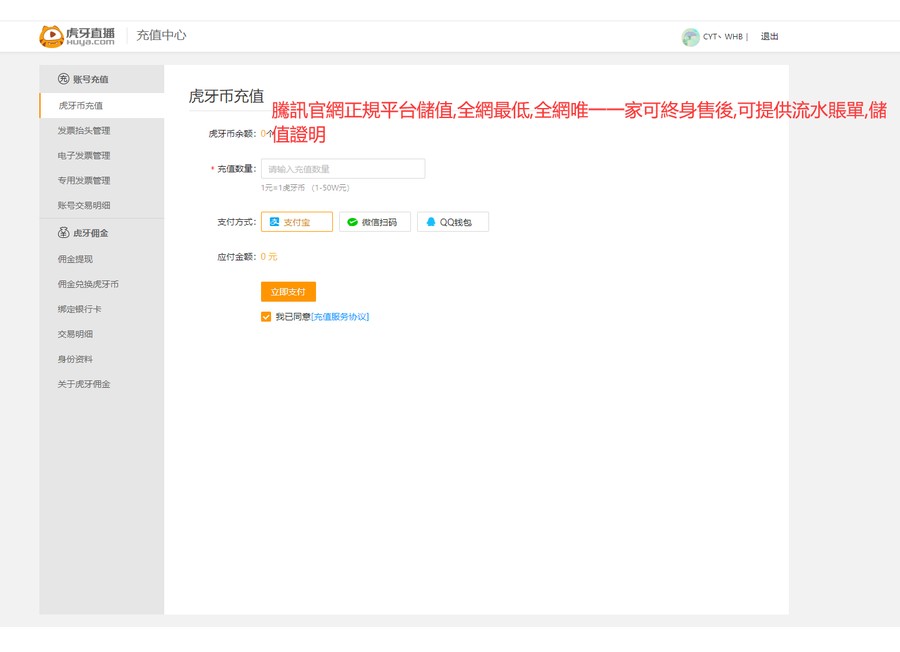Open 绑定银行卡 in sidebar
The height and width of the screenshot is (652, 900).
pyautogui.click(x=78, y=309)
